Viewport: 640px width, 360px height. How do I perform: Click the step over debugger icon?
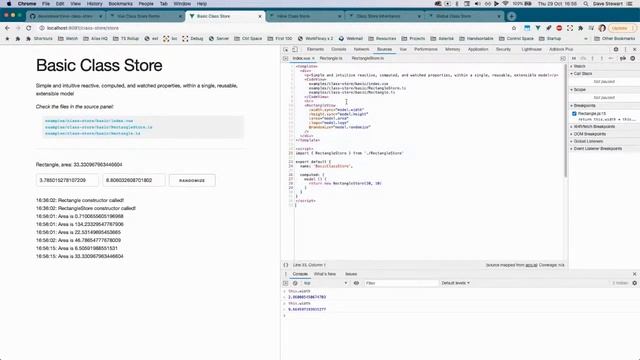(x=583, y=58)
